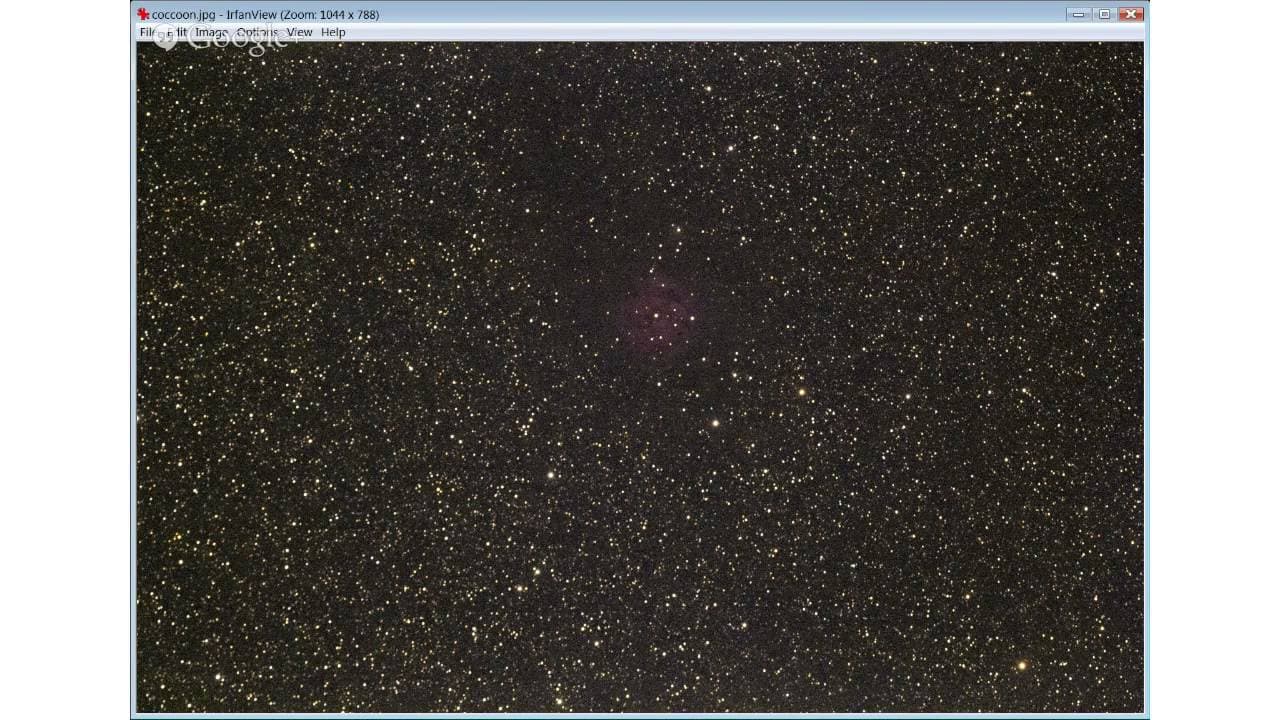Maximize the IrfanView window
The width and height of the screenshot is (1280, 720).
click(1104, 14)
